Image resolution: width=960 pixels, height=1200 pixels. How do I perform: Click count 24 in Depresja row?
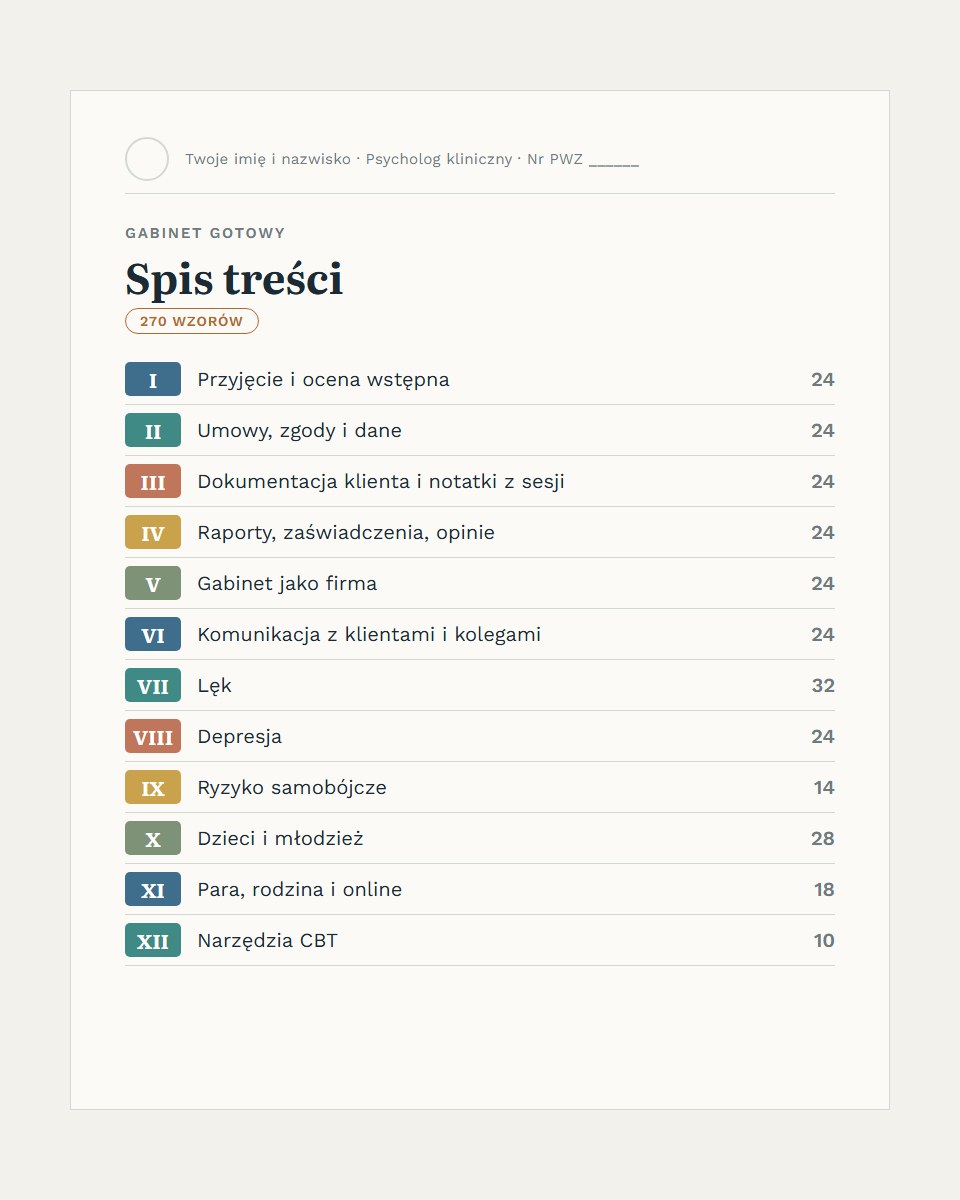click(x=823, y=736)
